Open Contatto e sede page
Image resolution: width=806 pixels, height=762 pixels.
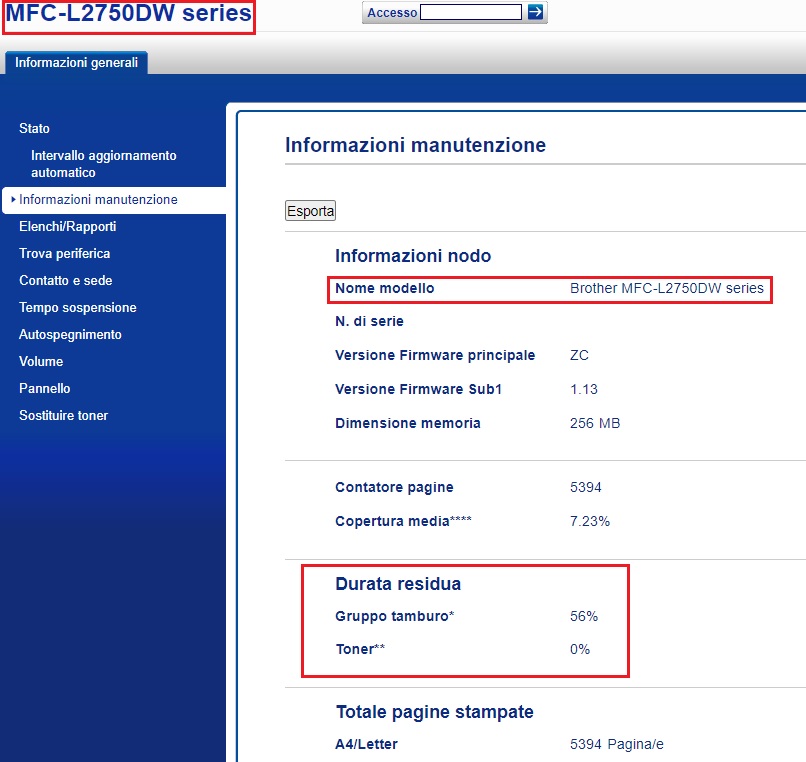[65, 281]
